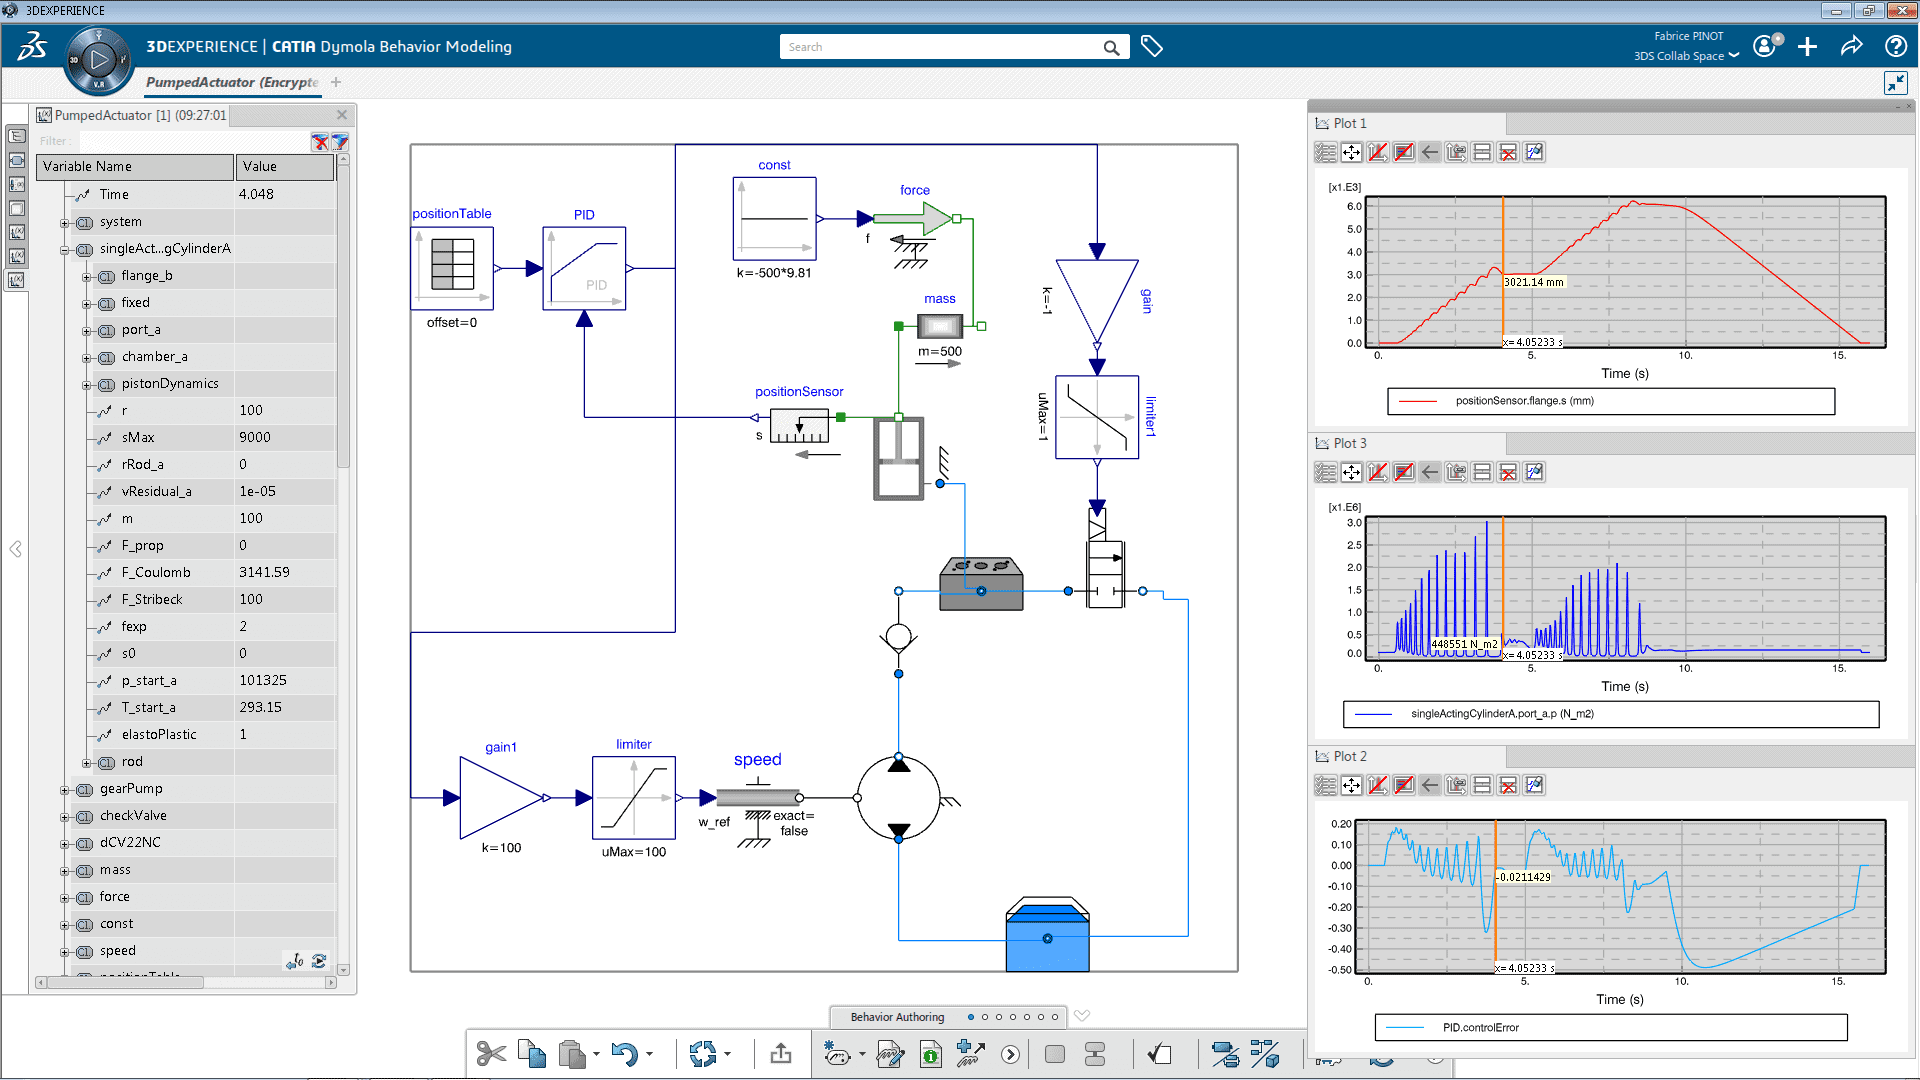Click the Share export icon in bottom toolbar
This screenshot has height=1080, width=1920.
click(x=781, y=1054)
